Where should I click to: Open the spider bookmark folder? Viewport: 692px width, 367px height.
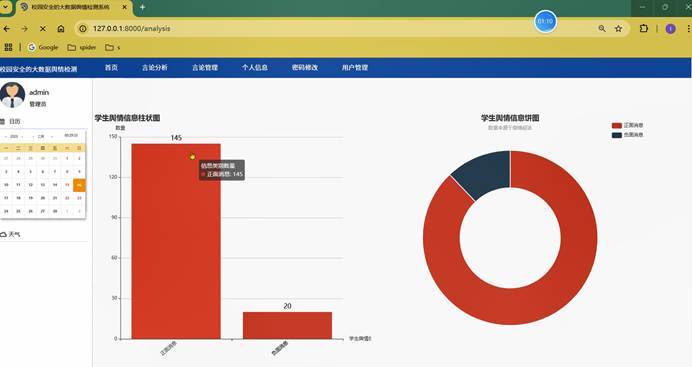[82, 47]
